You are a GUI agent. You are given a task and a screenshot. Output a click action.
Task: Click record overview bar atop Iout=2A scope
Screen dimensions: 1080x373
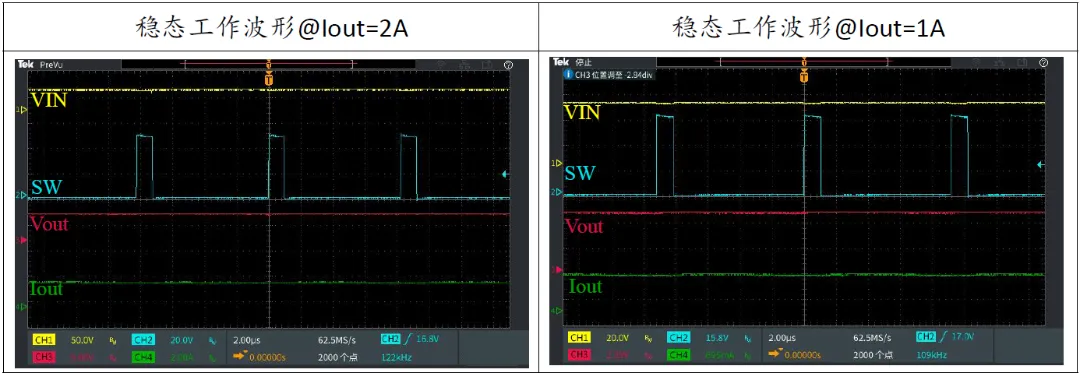269,64
